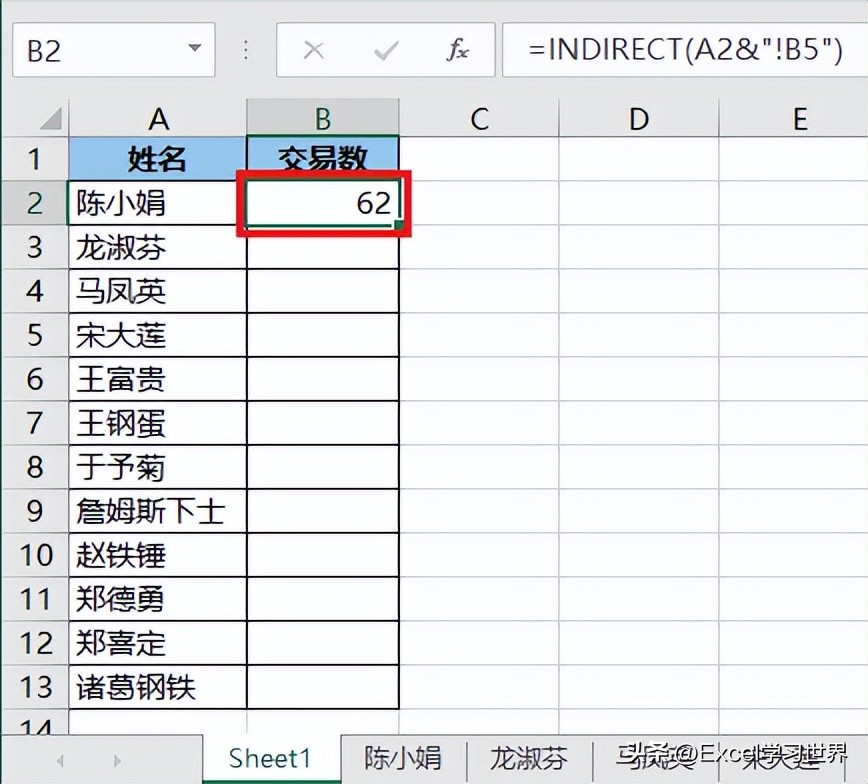
Task: Select empty cell B13 beside 诸葛钢铁
Action: [323, 687]
